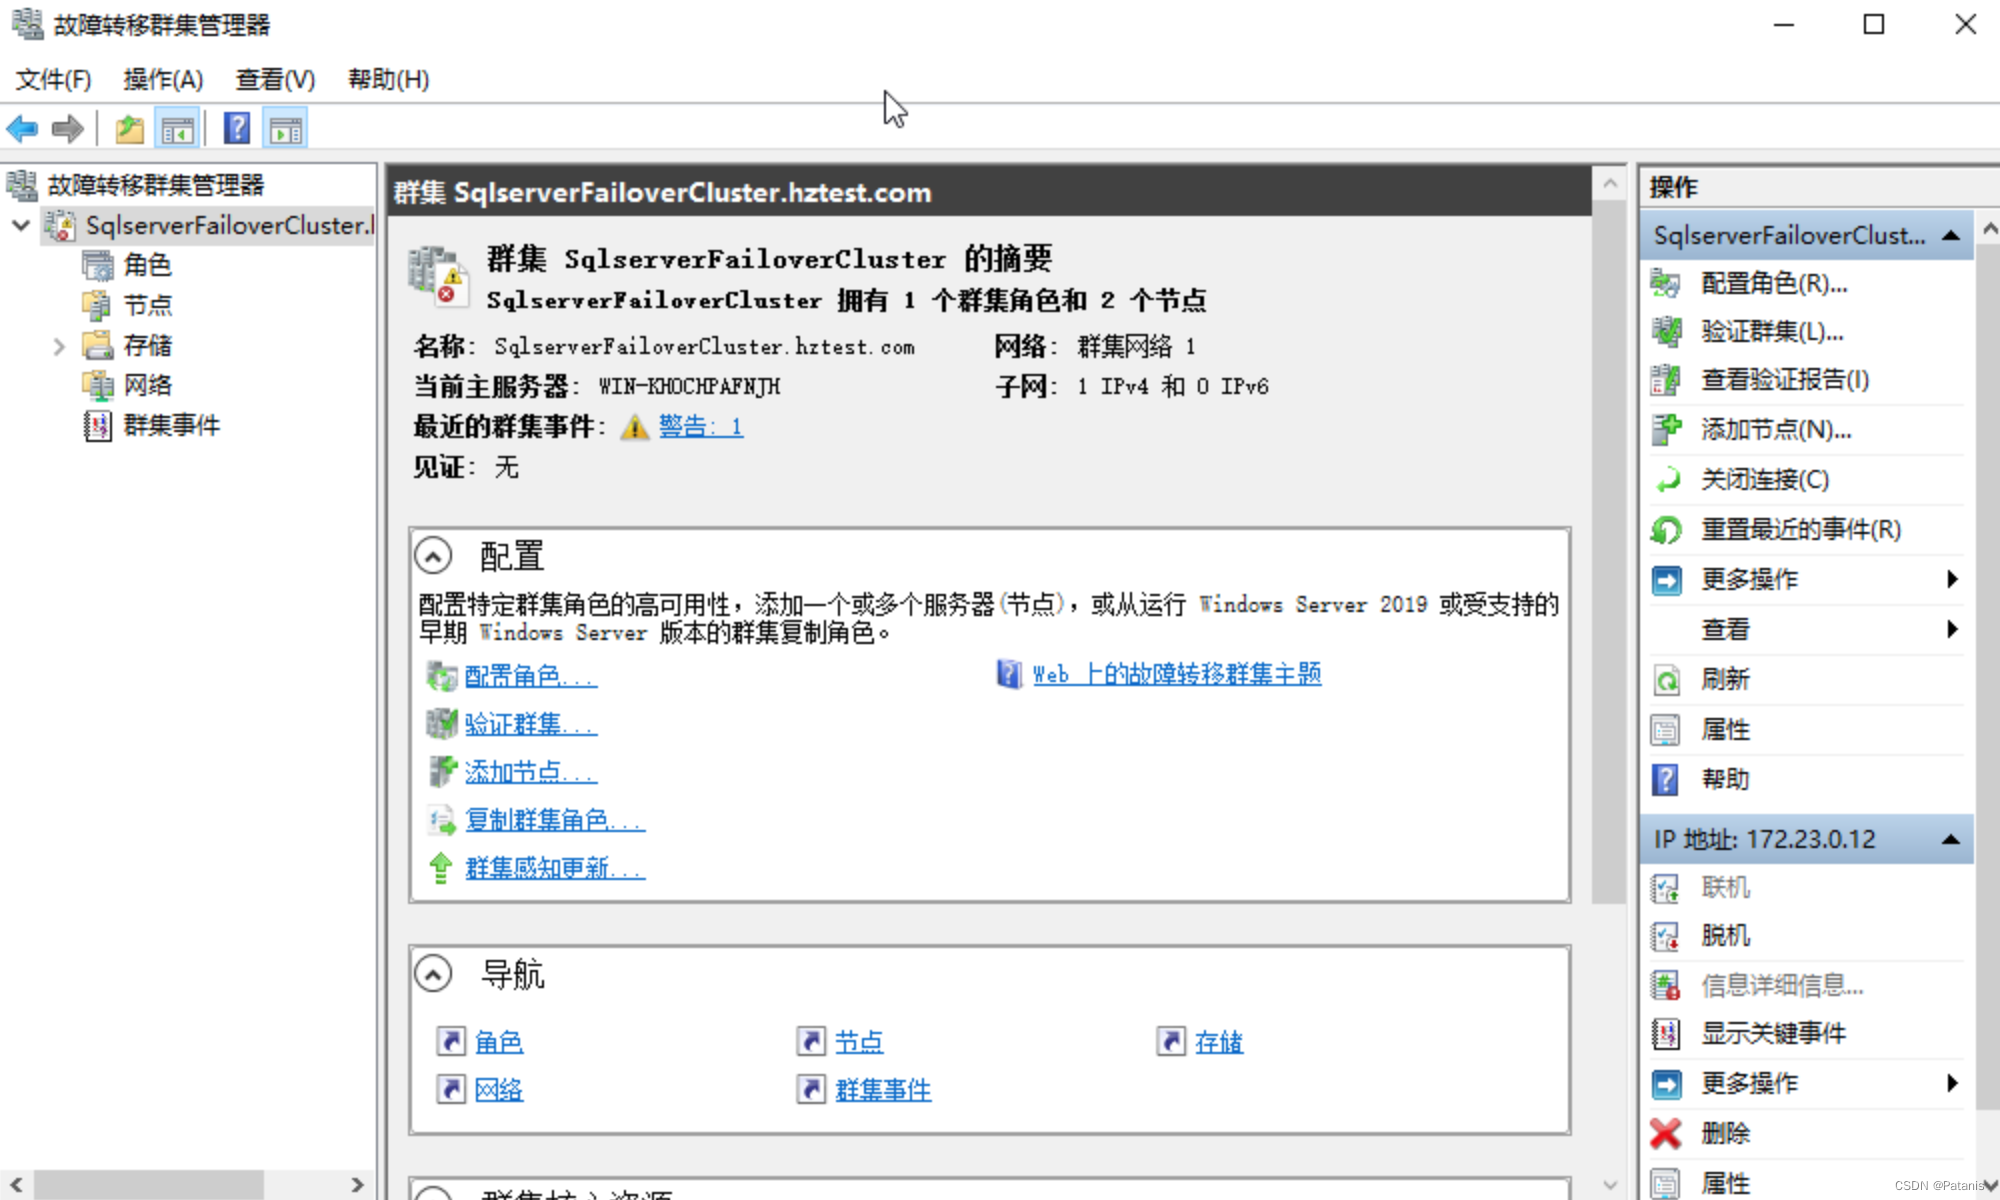Click left tree horizontal scrollbar right arrow
Screen dimensions: 2000x1200
(x=358, y=1185)
